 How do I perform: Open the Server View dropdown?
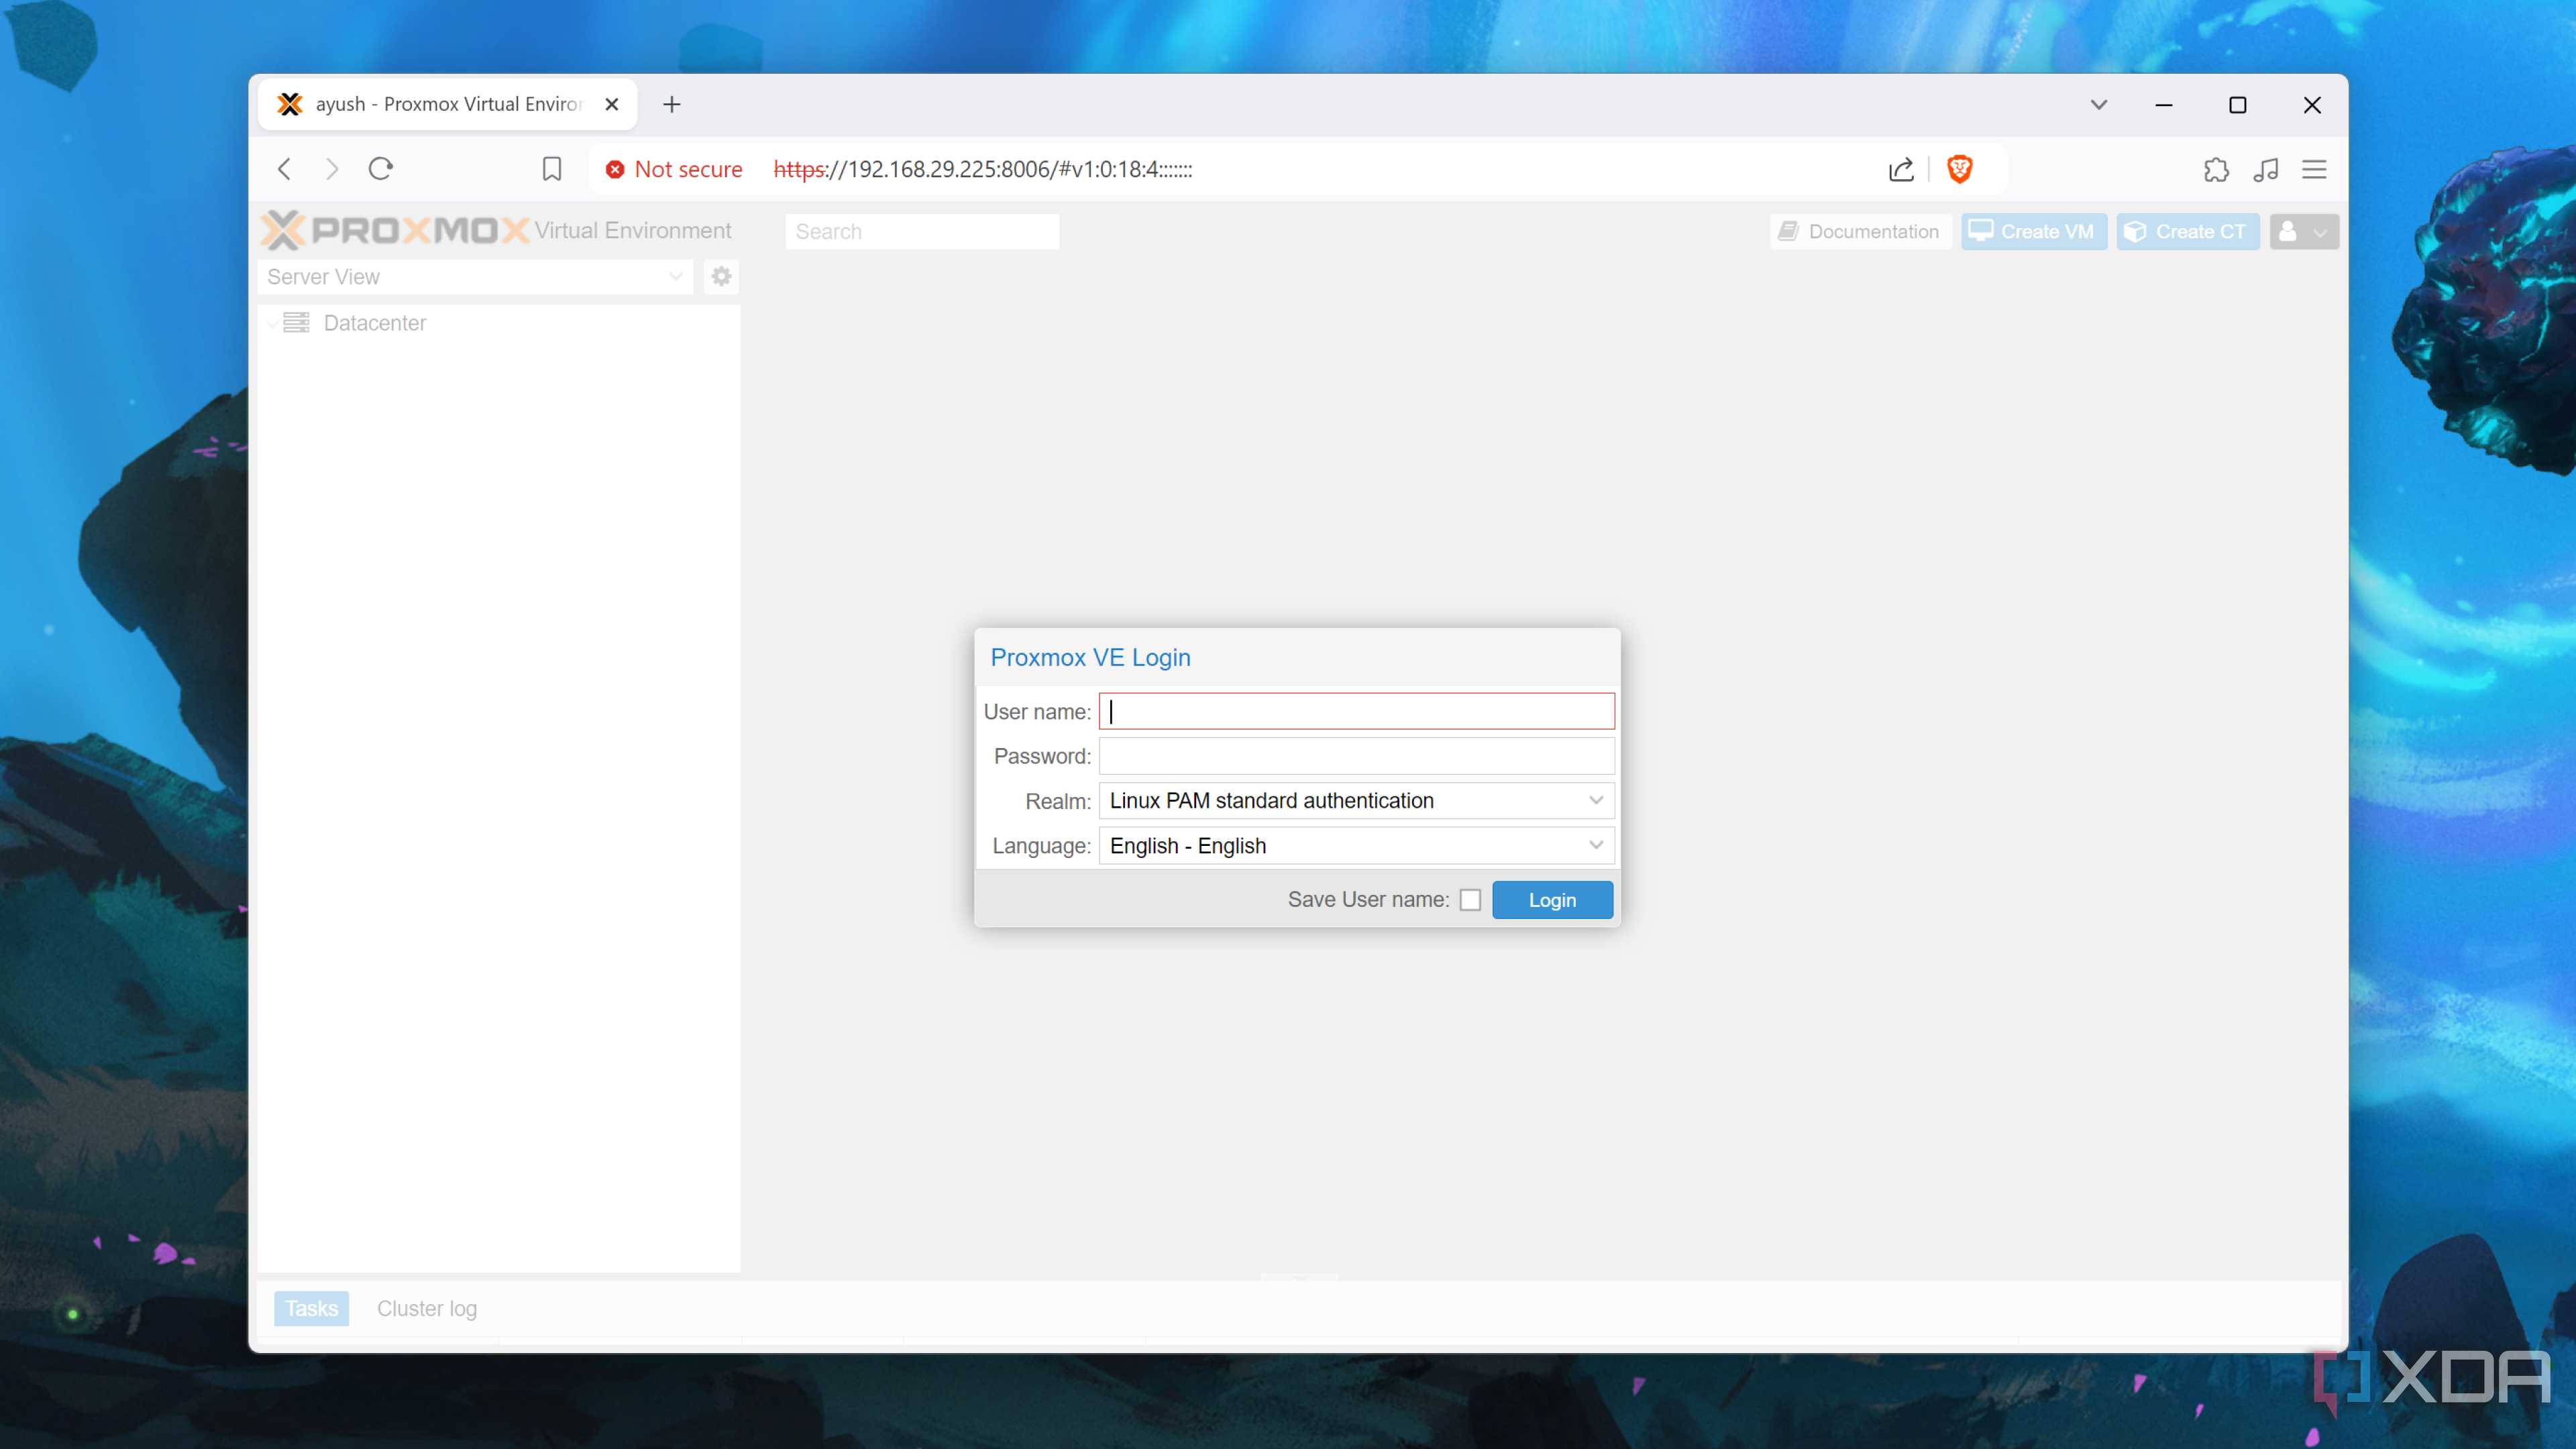click(475, 277)
